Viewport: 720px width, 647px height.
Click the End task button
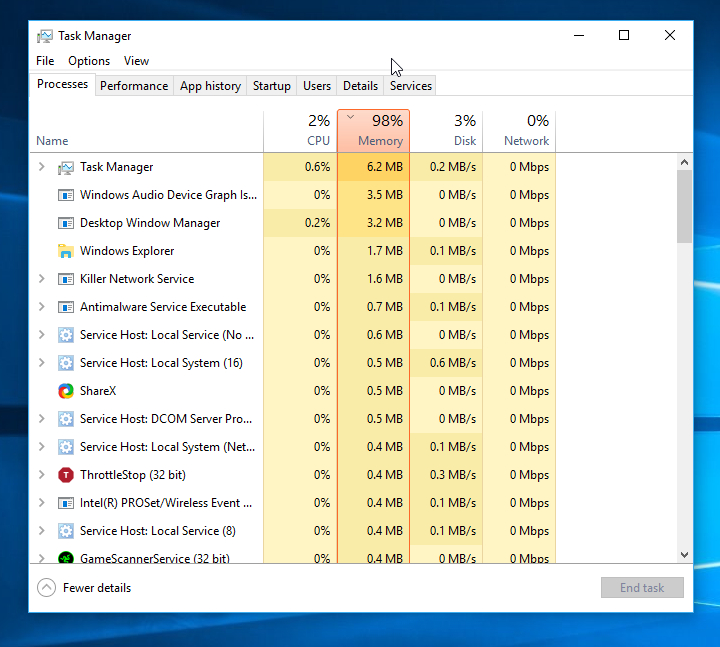(x=642, y=588)
